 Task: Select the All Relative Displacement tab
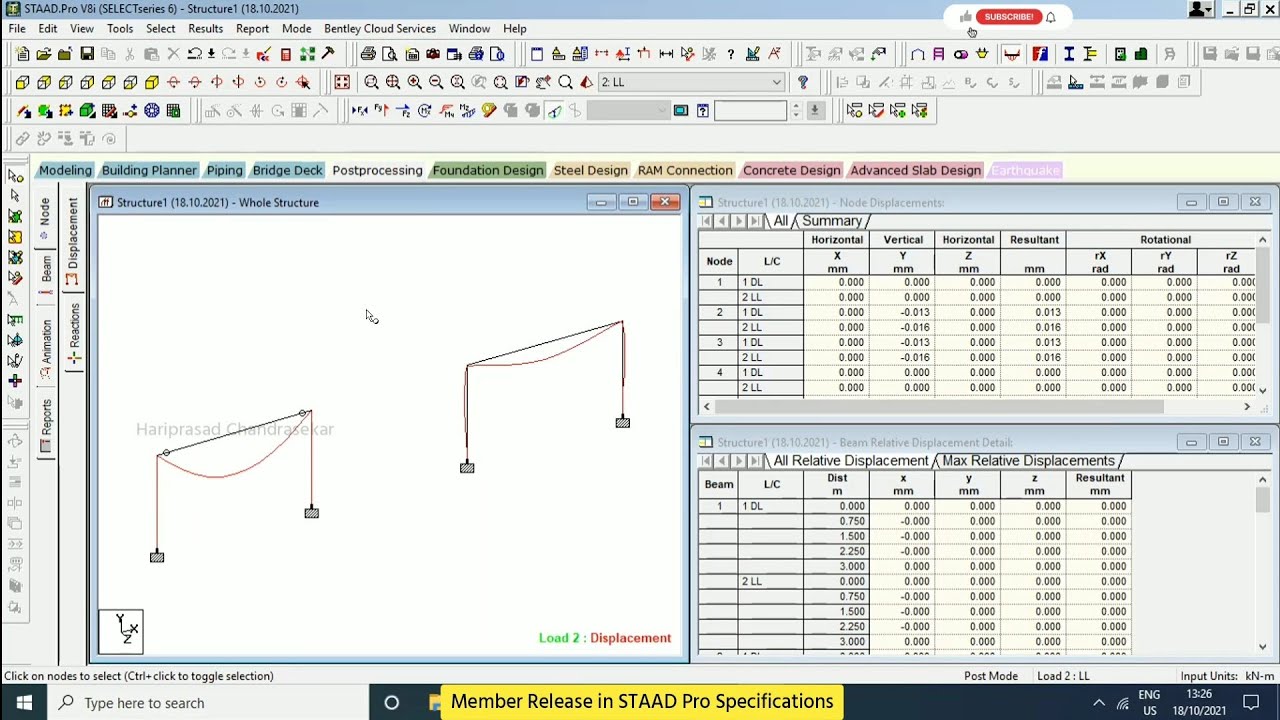pyautogui.click(x=851, y=461)
